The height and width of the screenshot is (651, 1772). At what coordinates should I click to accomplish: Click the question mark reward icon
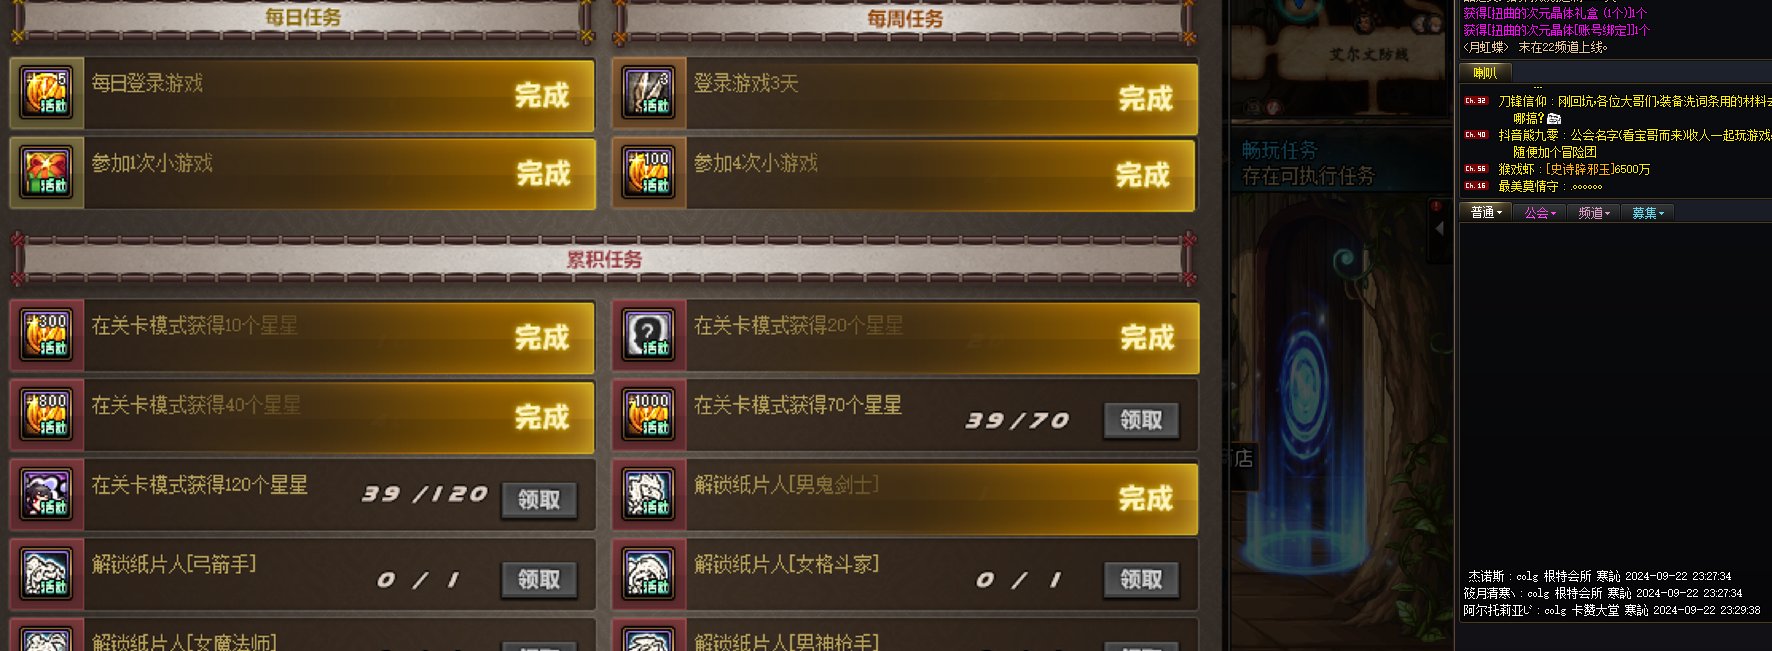(649, 335)
